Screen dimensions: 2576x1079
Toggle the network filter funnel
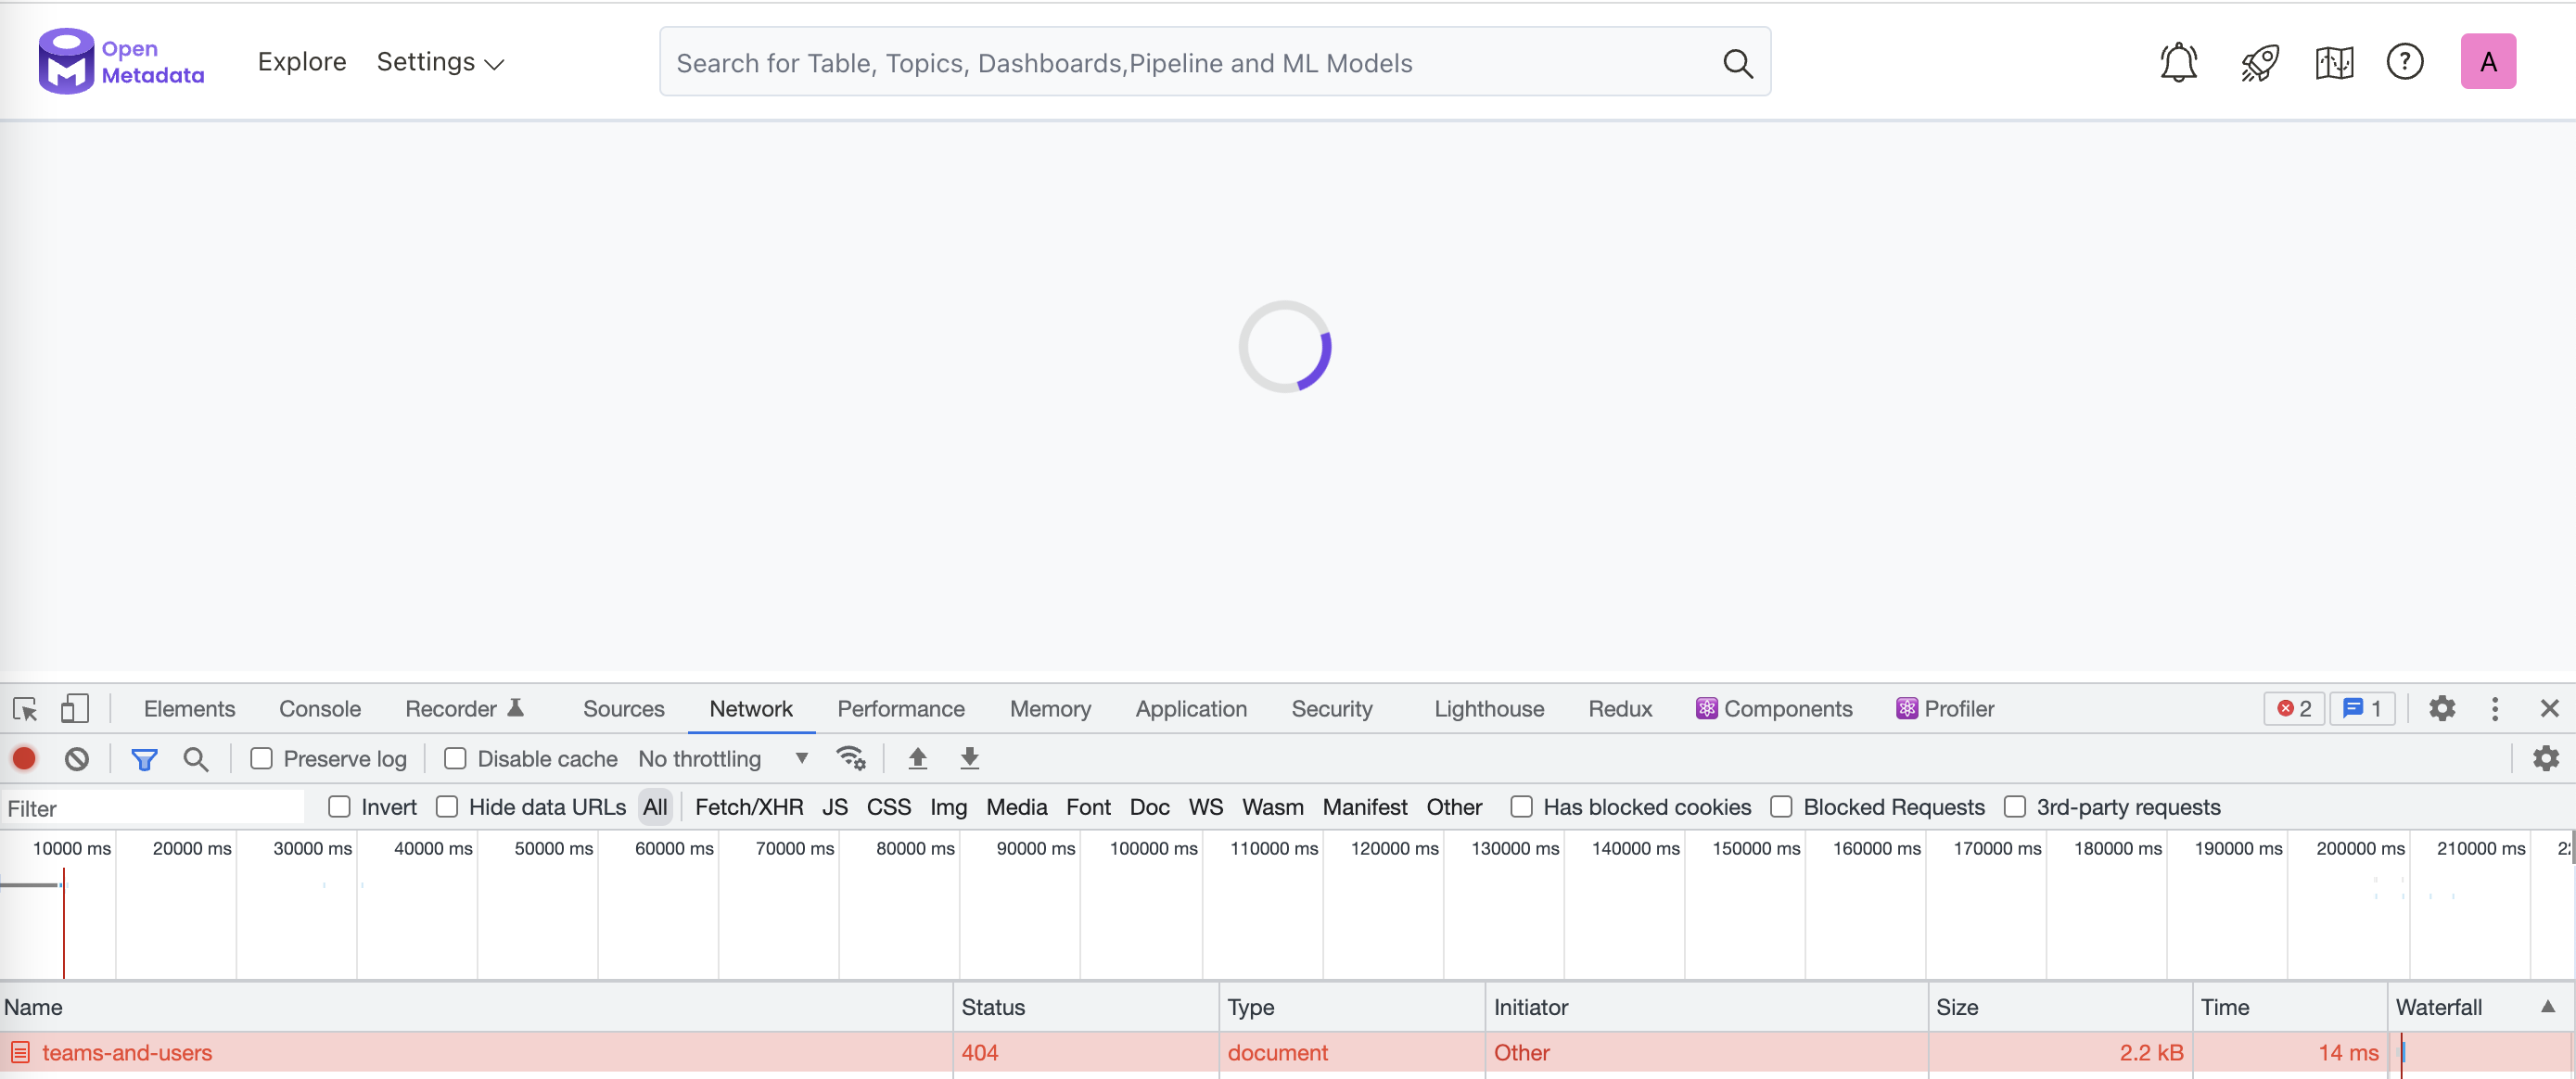point(144,760)
